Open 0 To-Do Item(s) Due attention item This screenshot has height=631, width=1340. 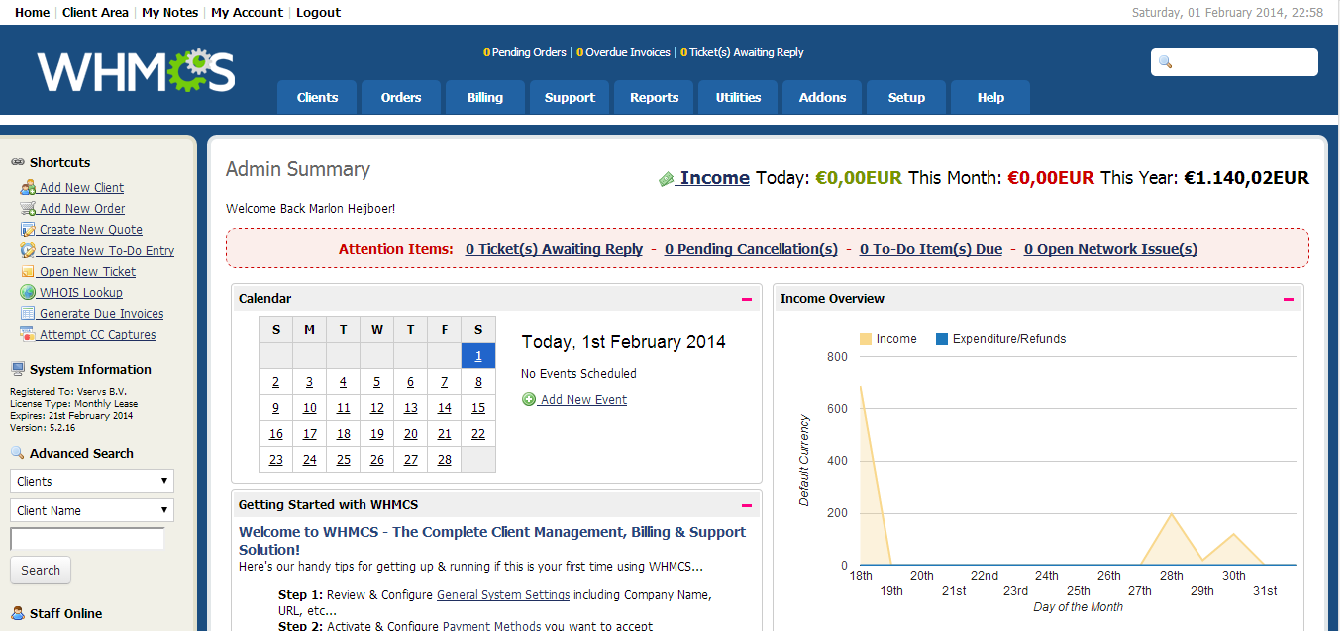click(x=931, y=249)
